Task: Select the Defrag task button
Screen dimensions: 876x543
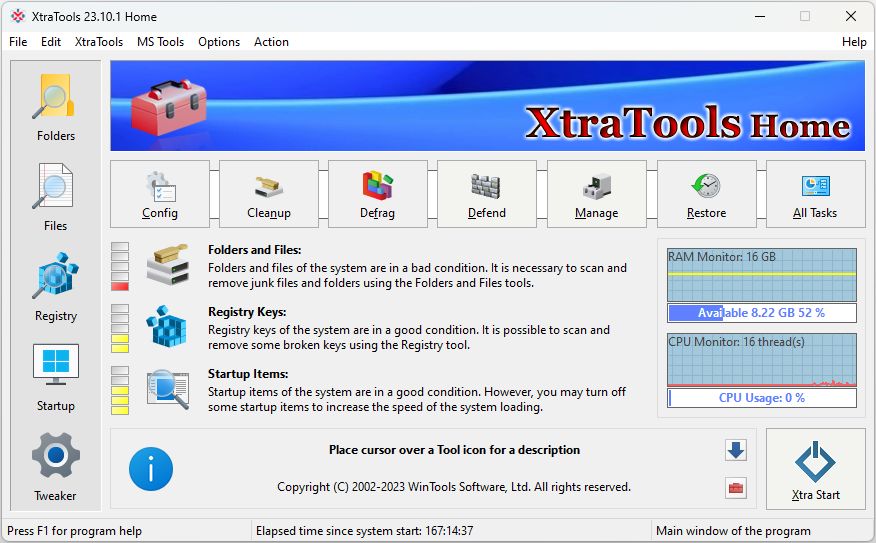Action: 378,194
